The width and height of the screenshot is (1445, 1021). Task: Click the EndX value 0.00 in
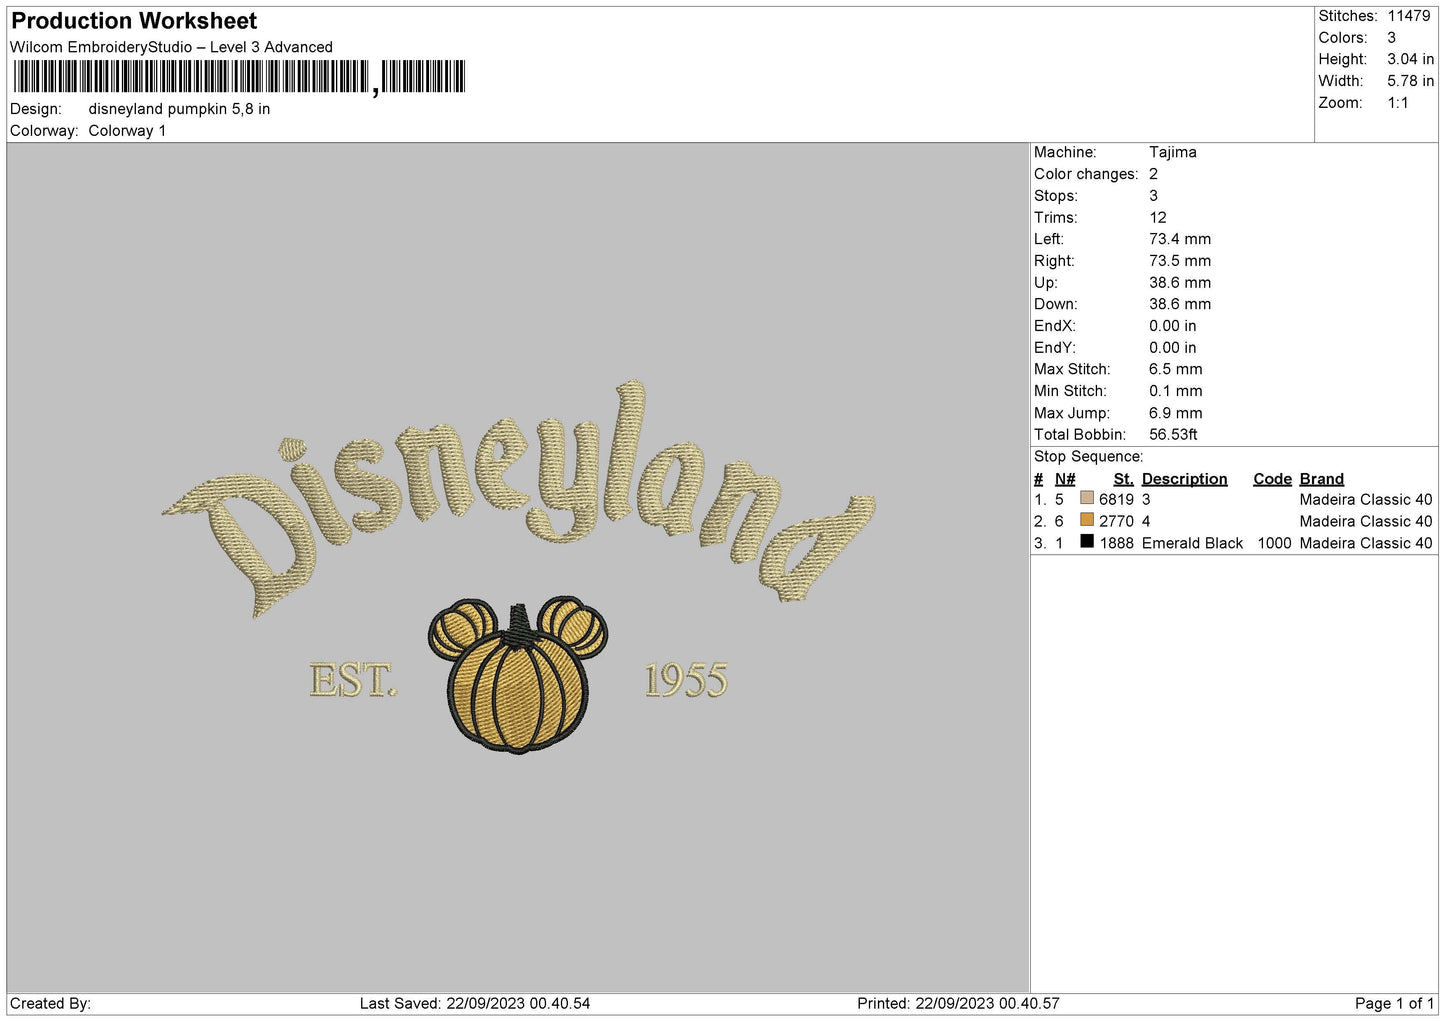point(1172,326)
